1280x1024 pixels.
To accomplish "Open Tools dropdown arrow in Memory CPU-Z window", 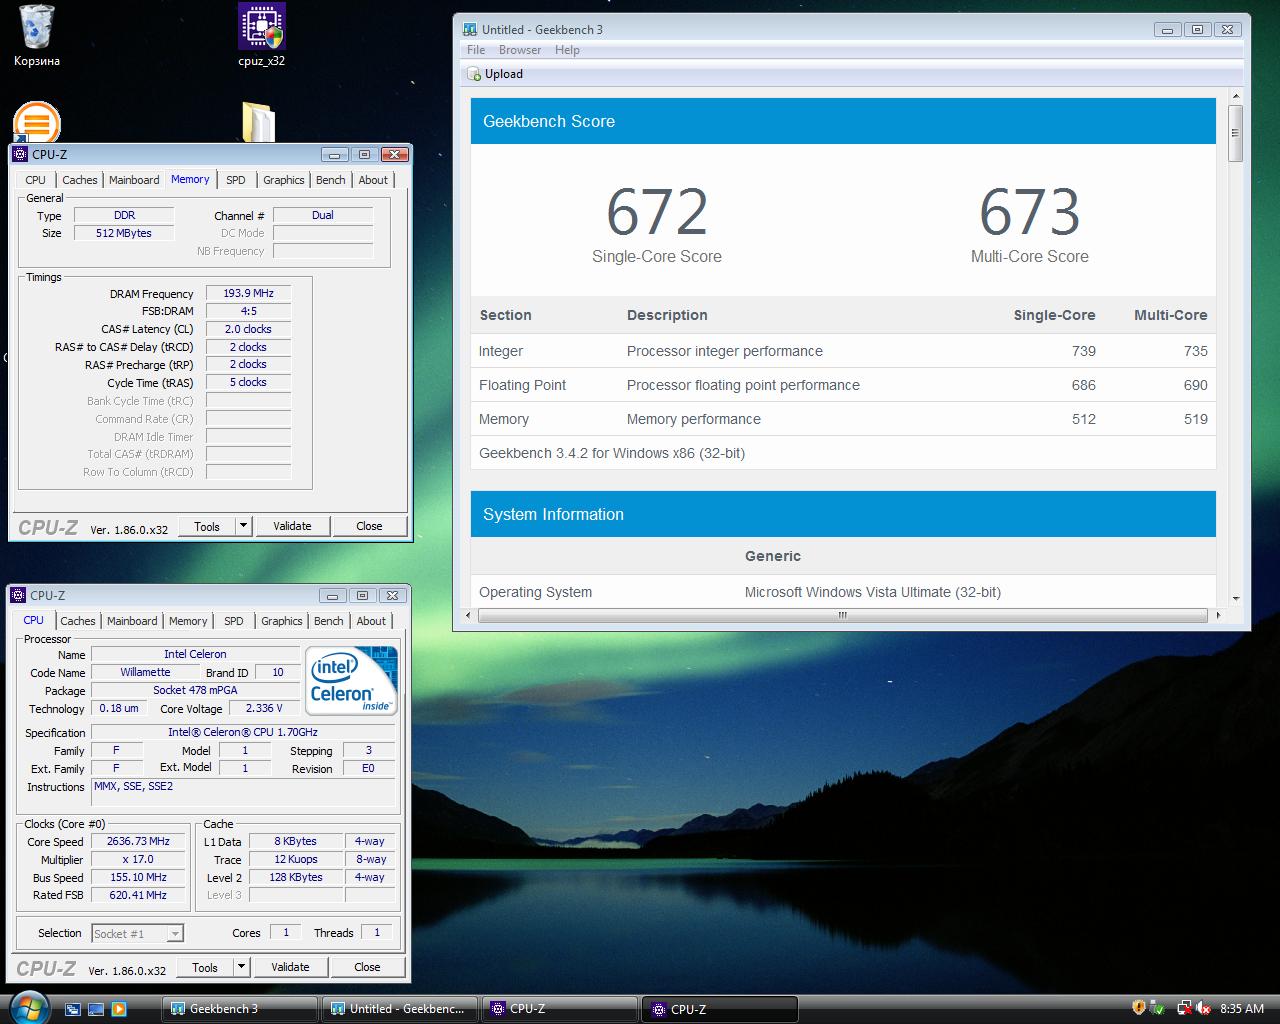I will click(x=243, y=526).
